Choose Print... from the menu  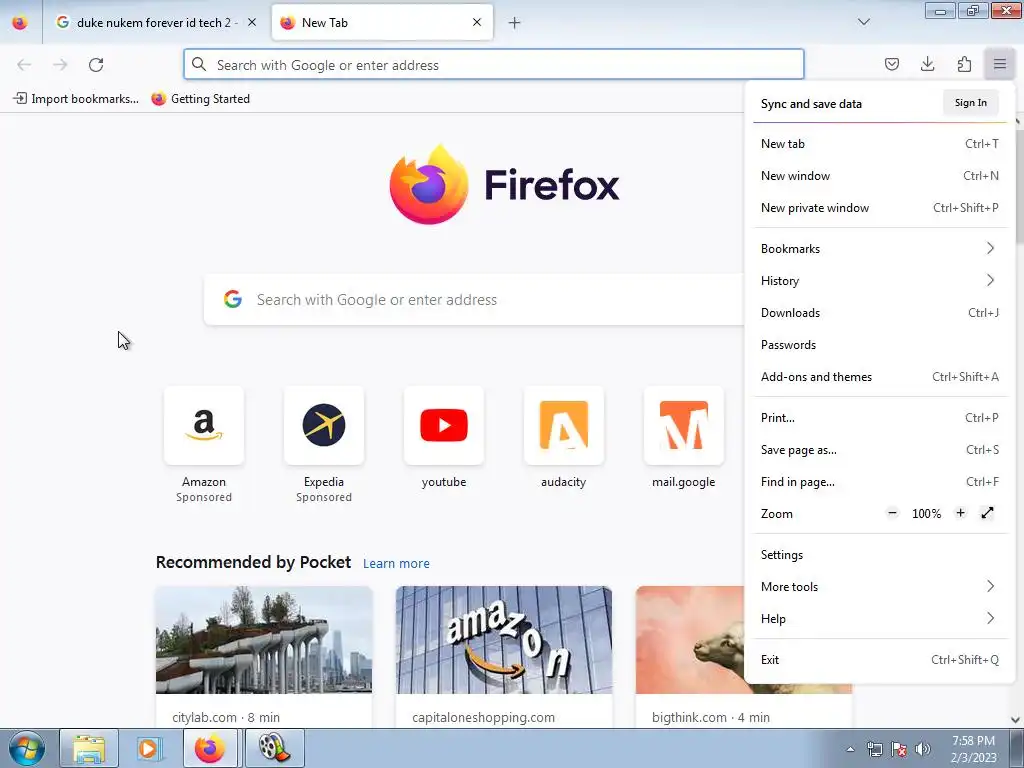[x=880, y=417]
